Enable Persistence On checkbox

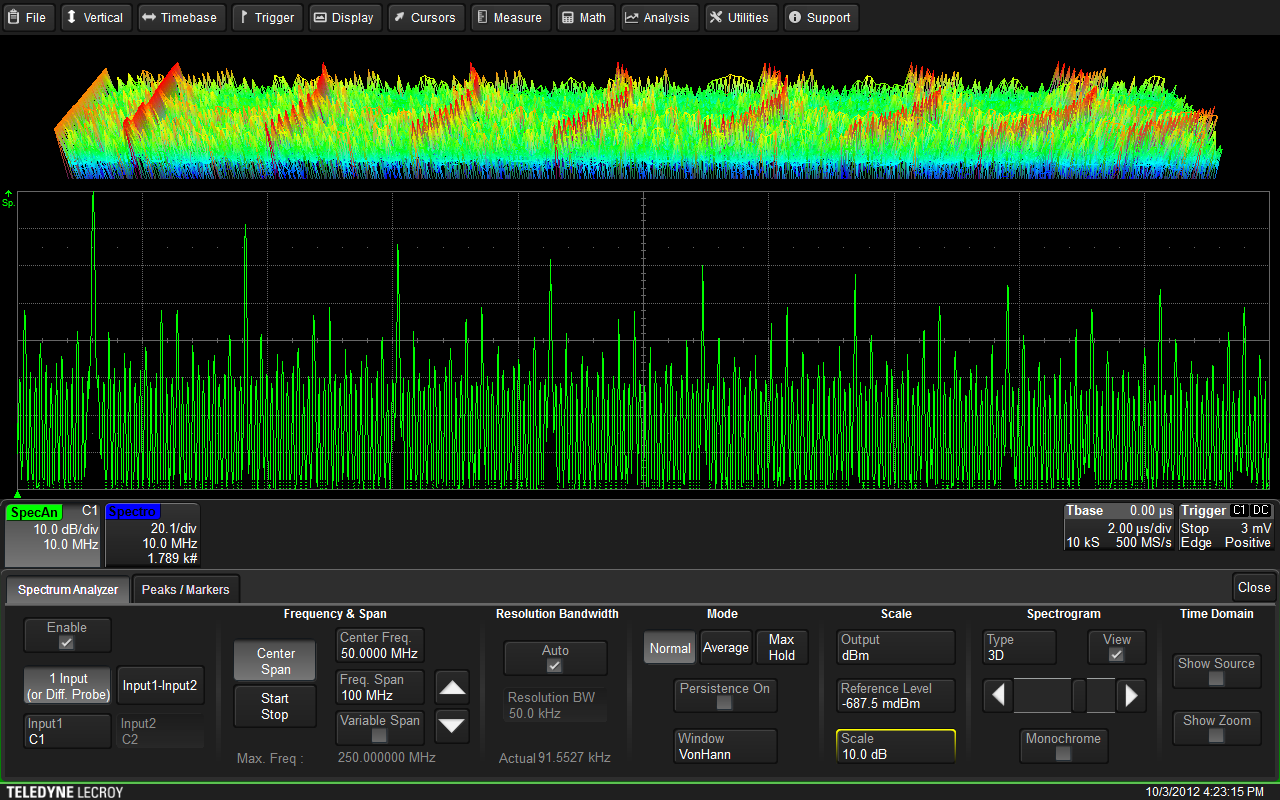click(x=724, y=703)
